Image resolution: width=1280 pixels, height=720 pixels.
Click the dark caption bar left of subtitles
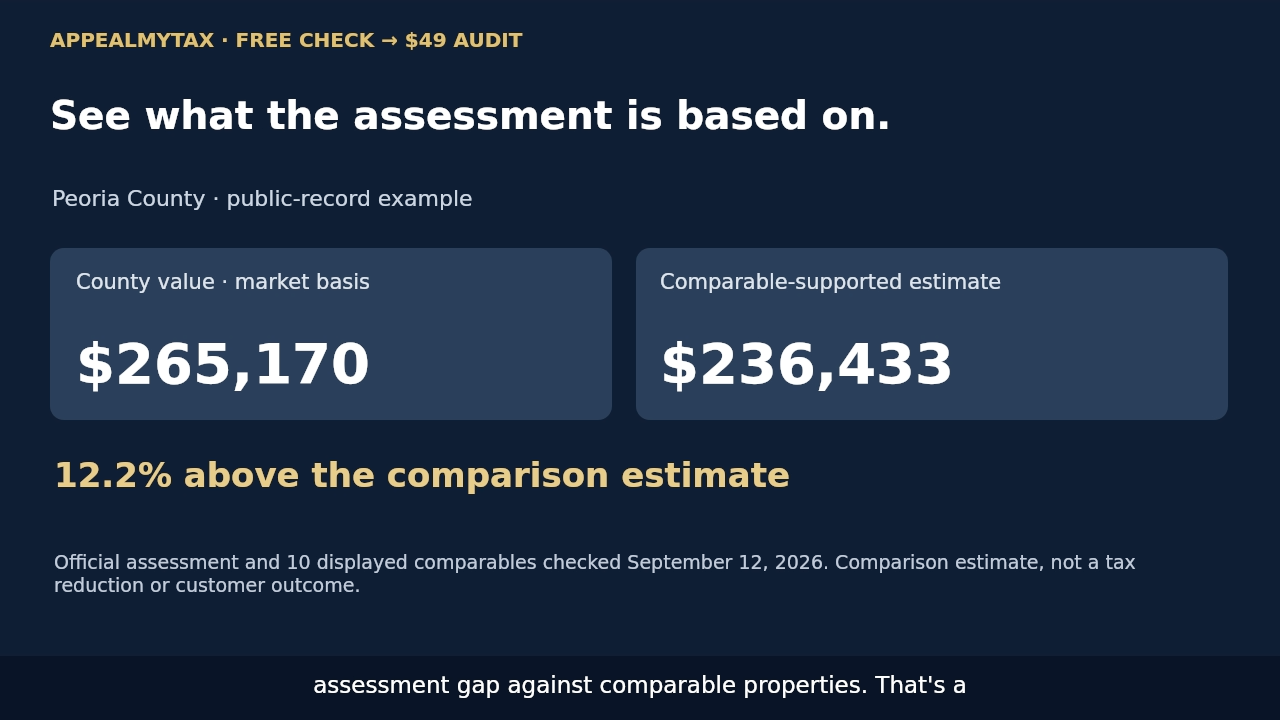click(150, 688)
